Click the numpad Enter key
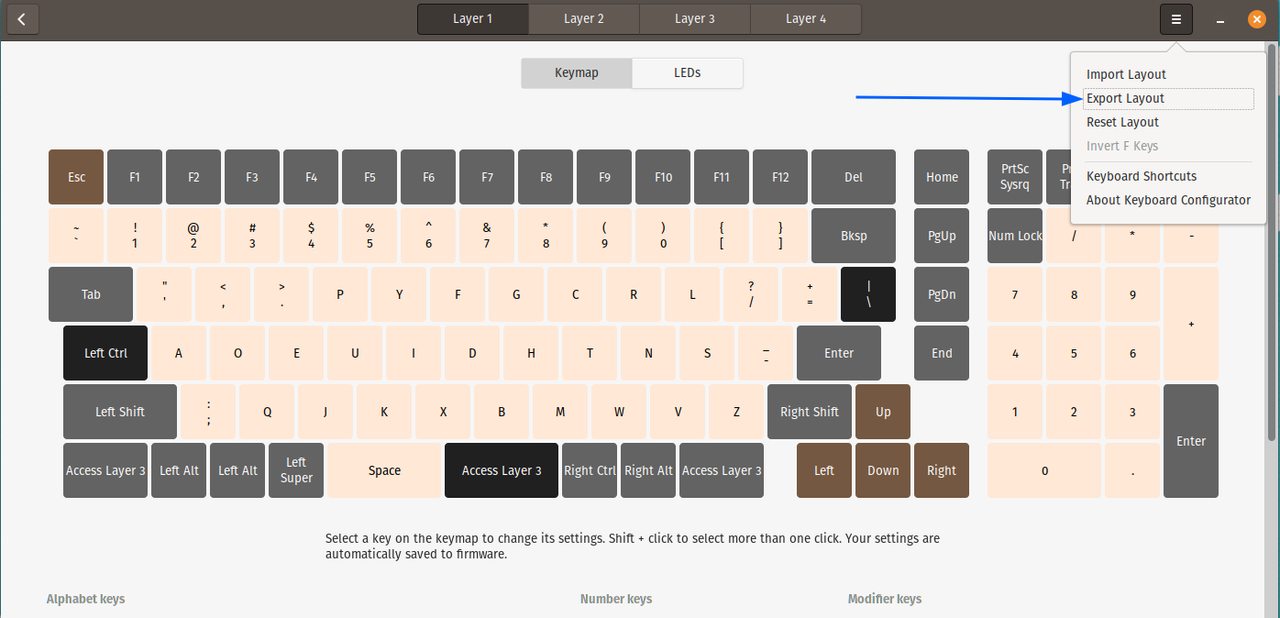 tap(1191, 440)
